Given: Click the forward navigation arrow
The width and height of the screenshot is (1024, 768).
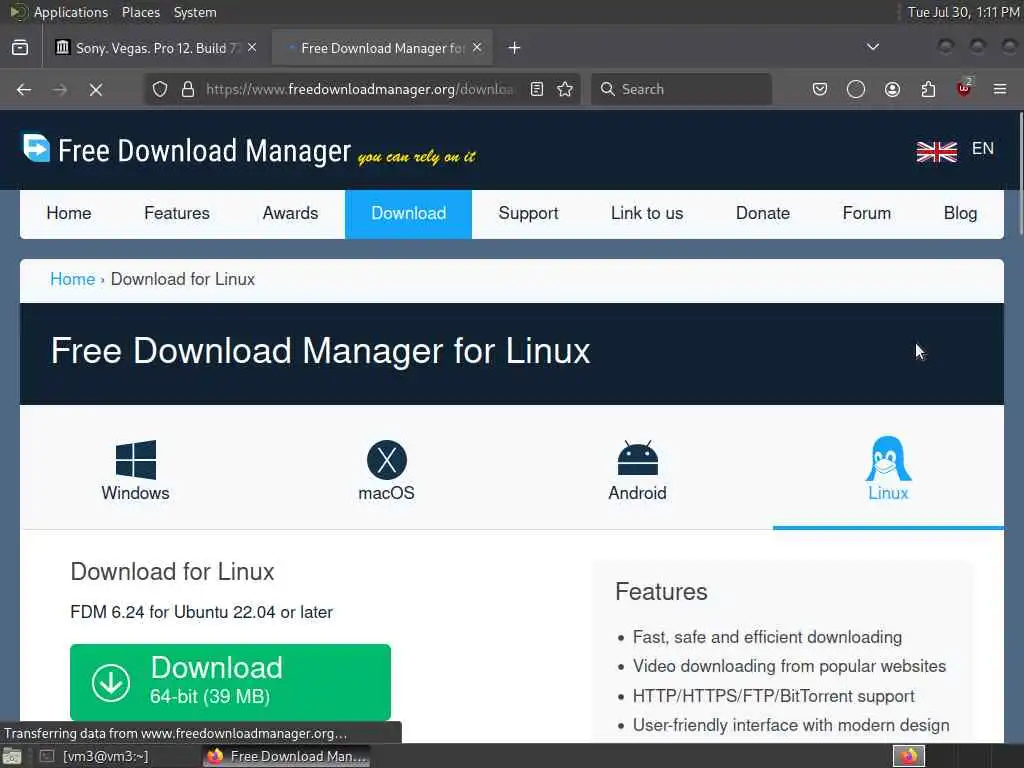Looking at the screenshot, I should point(60,89).
